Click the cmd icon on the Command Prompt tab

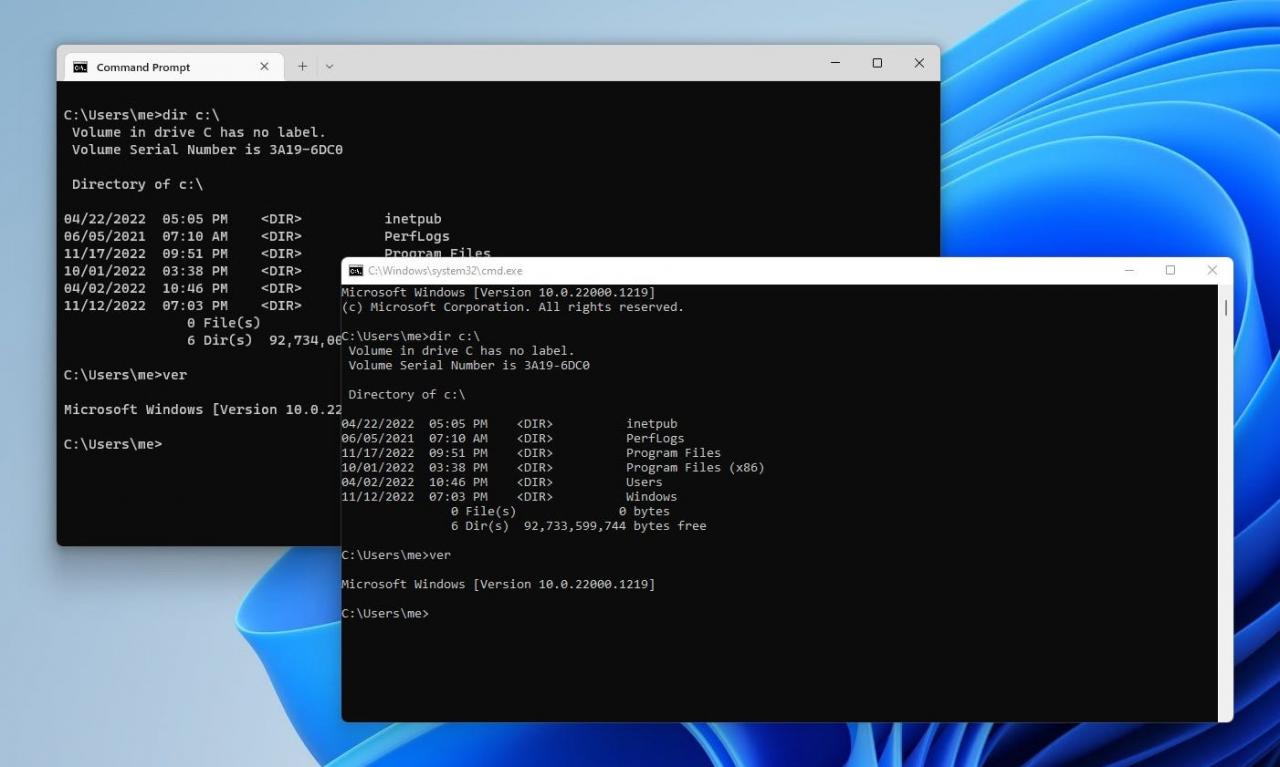81,66
